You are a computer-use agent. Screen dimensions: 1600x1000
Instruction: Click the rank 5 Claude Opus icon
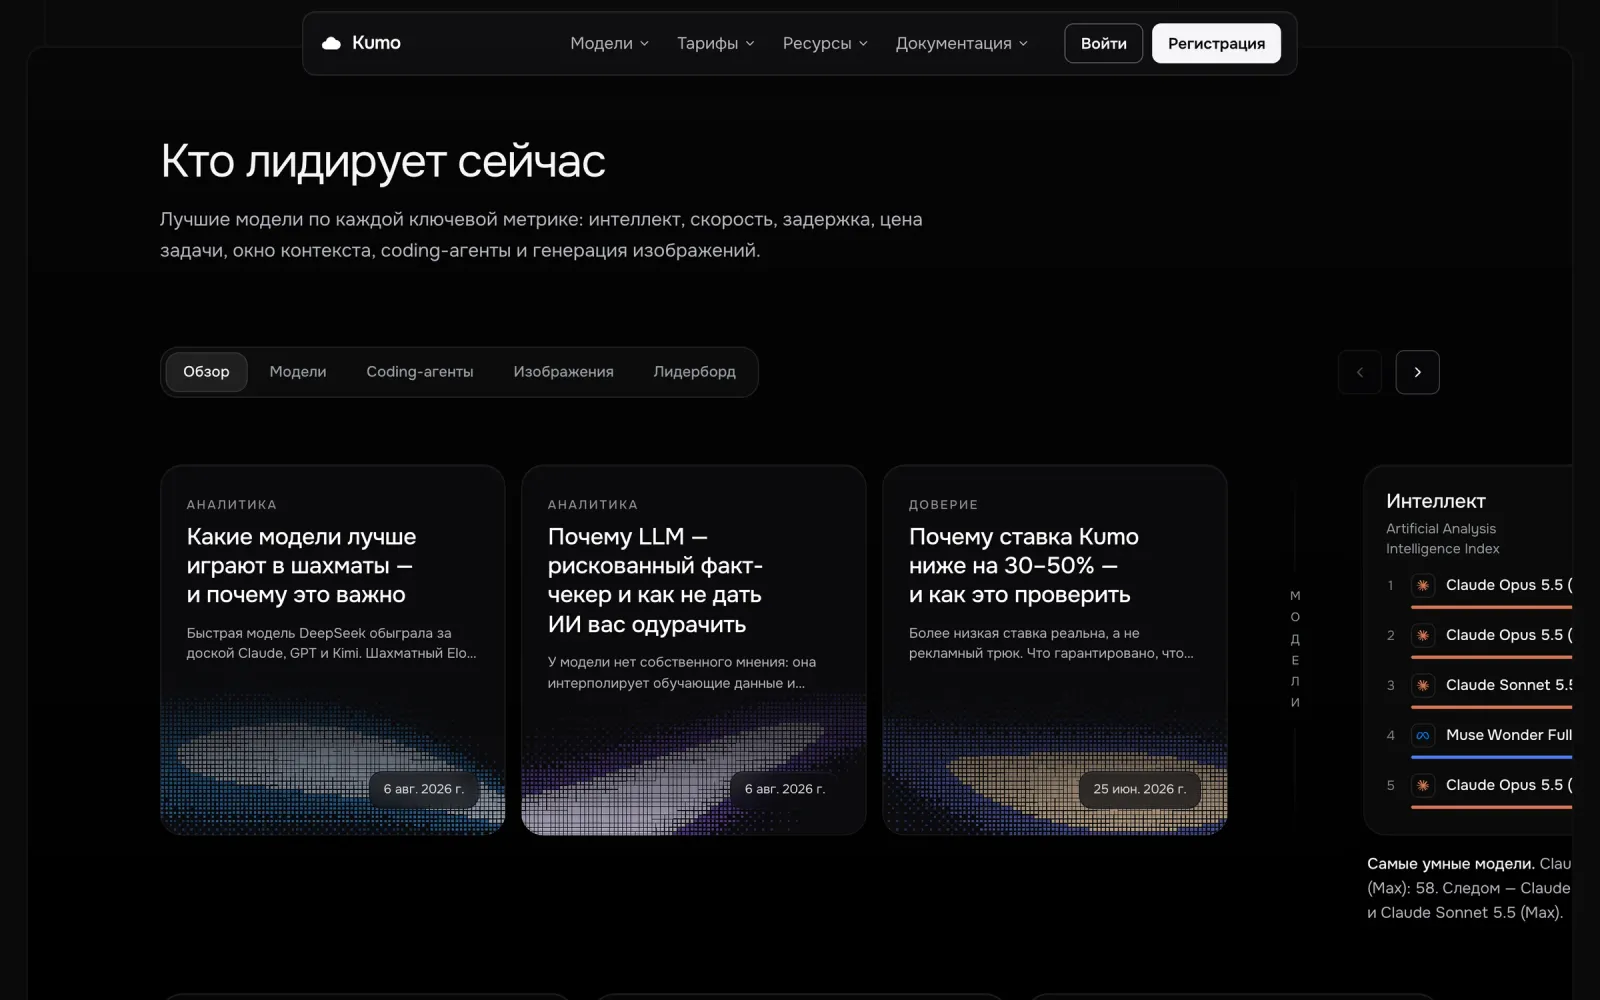coord(1422,785)
